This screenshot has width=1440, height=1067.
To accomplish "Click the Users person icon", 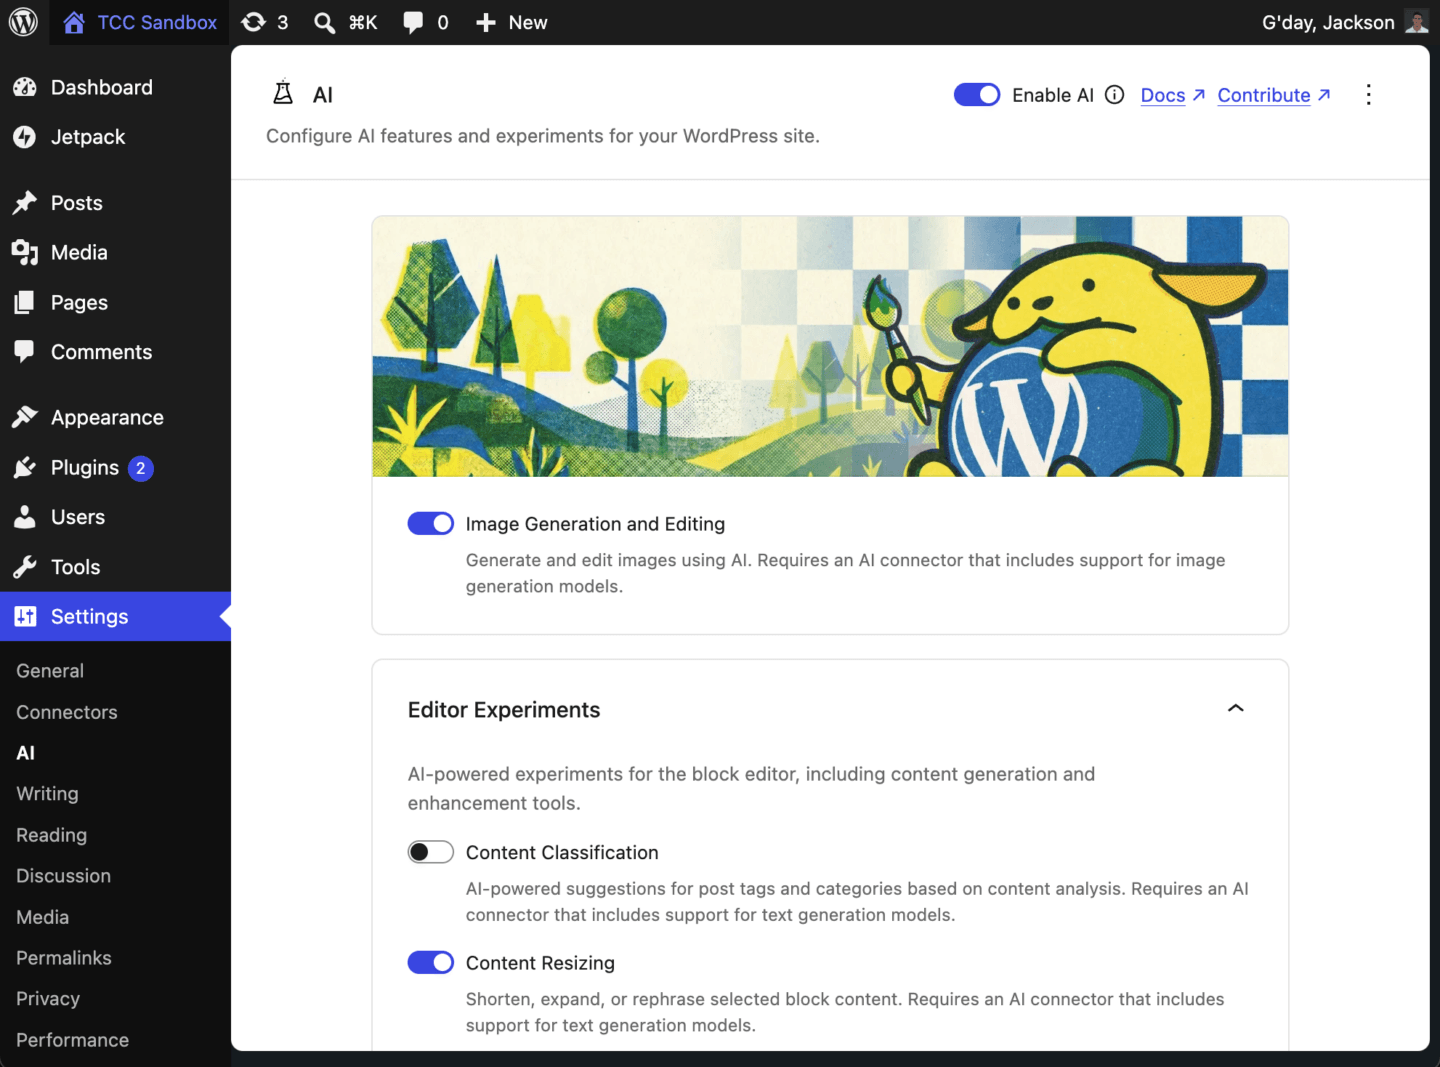I will click(25, 517).
